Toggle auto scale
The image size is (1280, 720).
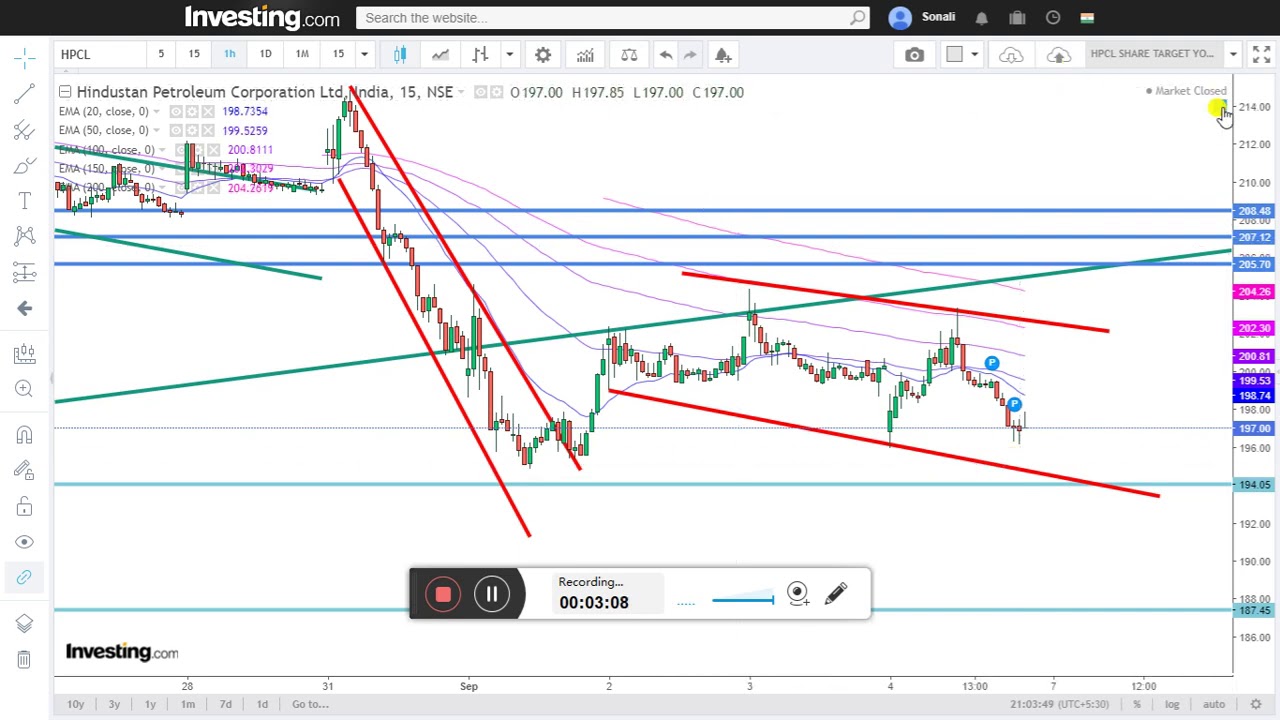(1213, 704)
